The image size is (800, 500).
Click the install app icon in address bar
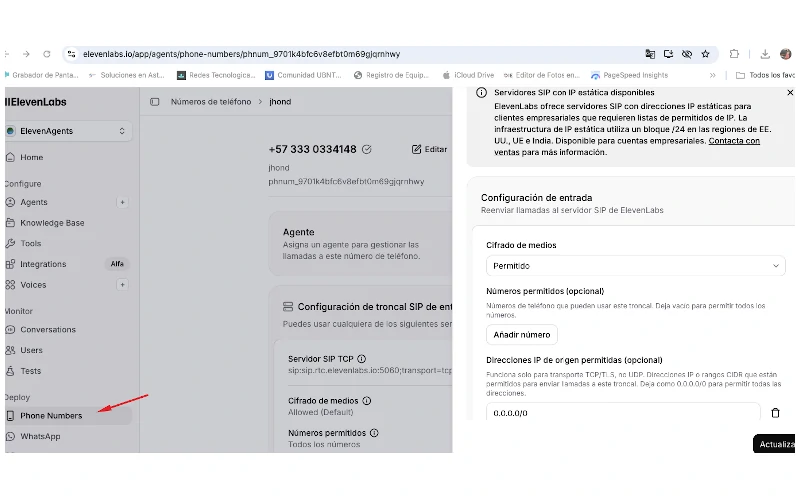click(668, 54)
